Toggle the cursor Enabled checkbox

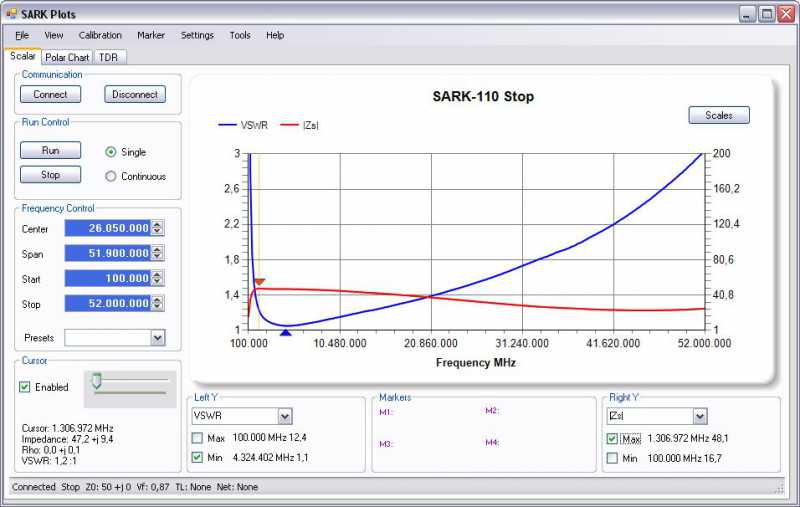point(24,387)
